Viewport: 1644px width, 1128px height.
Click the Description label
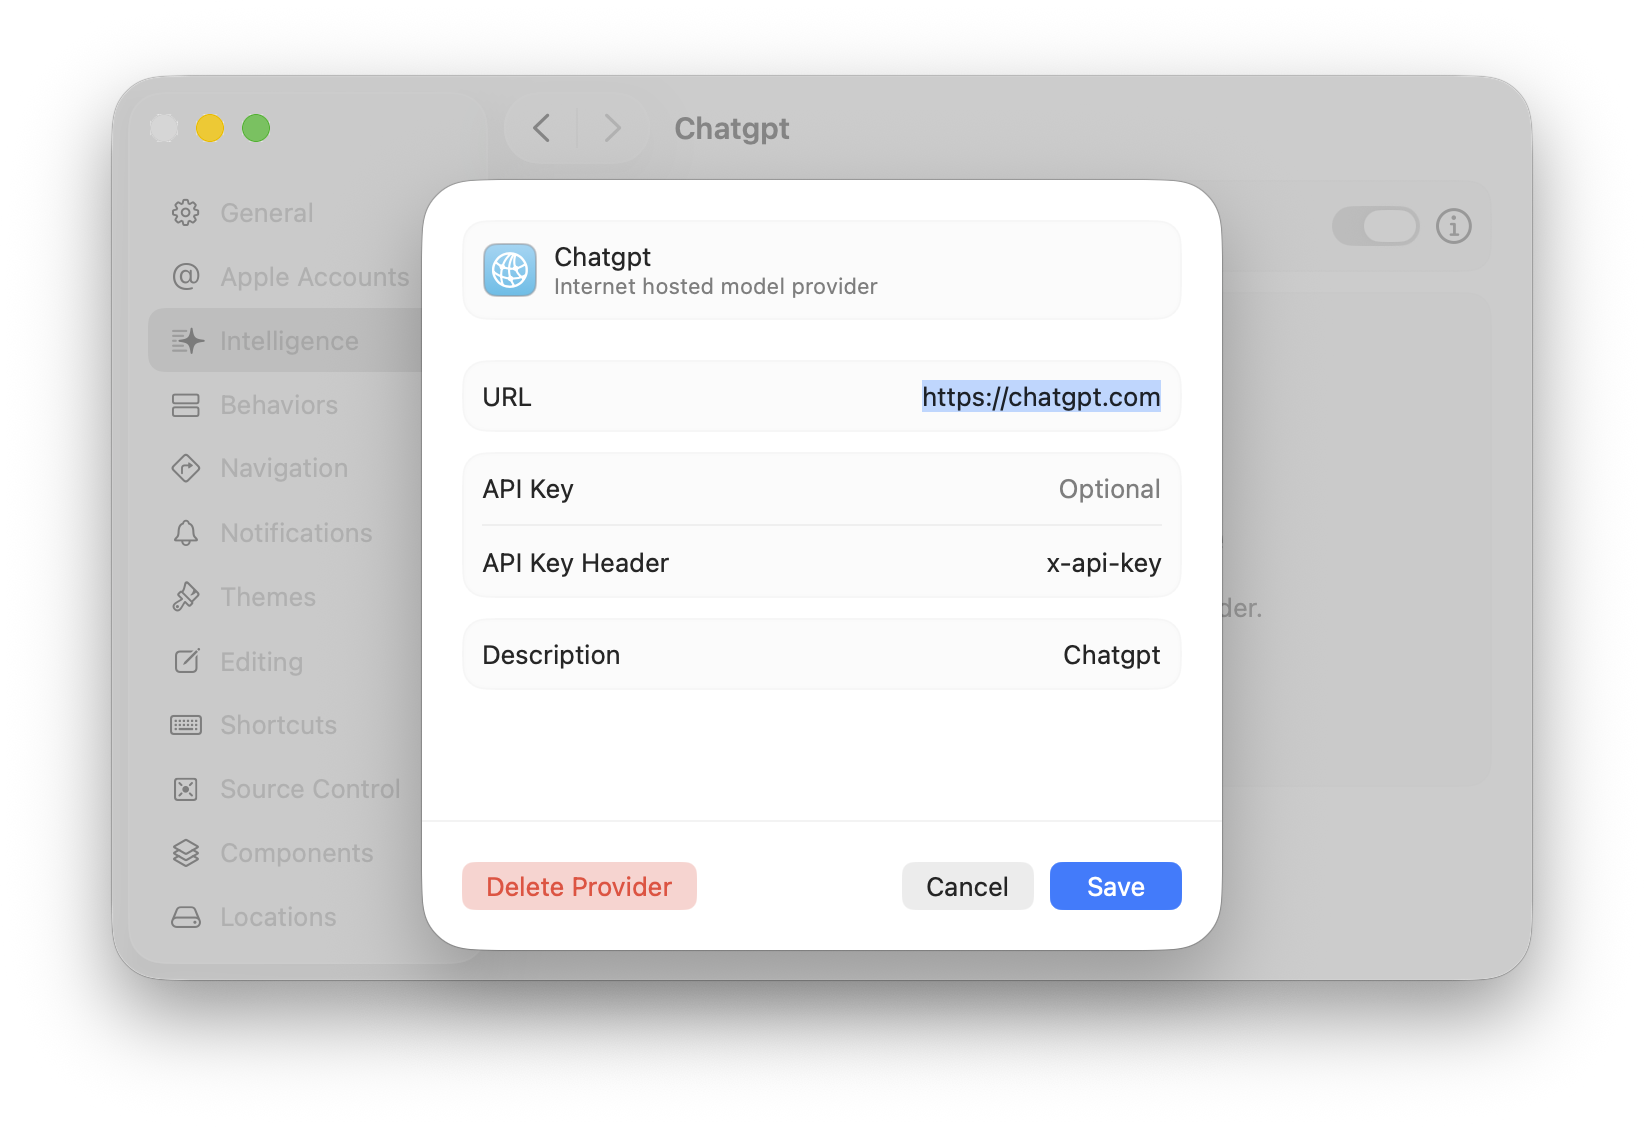551,655
